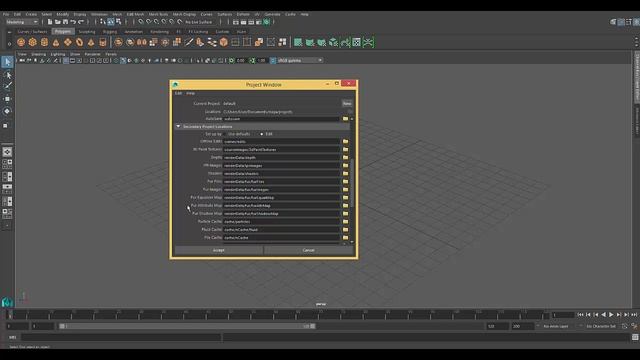Open animation preferences icon beside Character Set
640x360 pixels.
click(634, 326)
